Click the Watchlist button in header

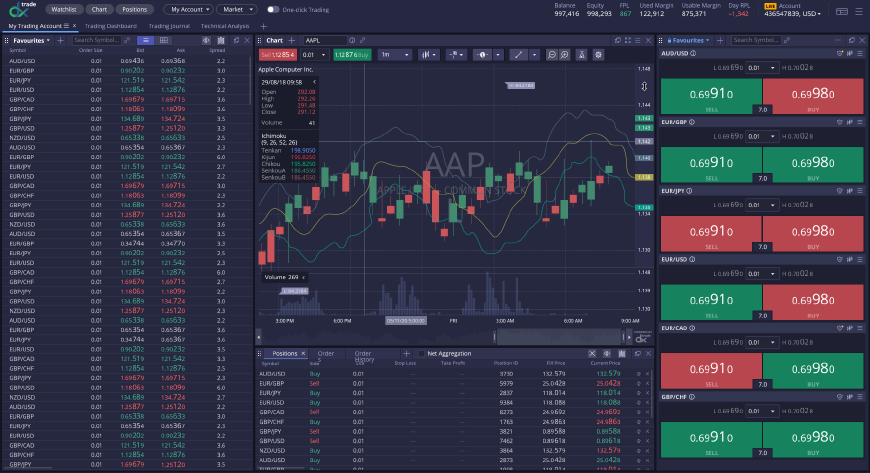pyautogui.click(x=64, y=9)
